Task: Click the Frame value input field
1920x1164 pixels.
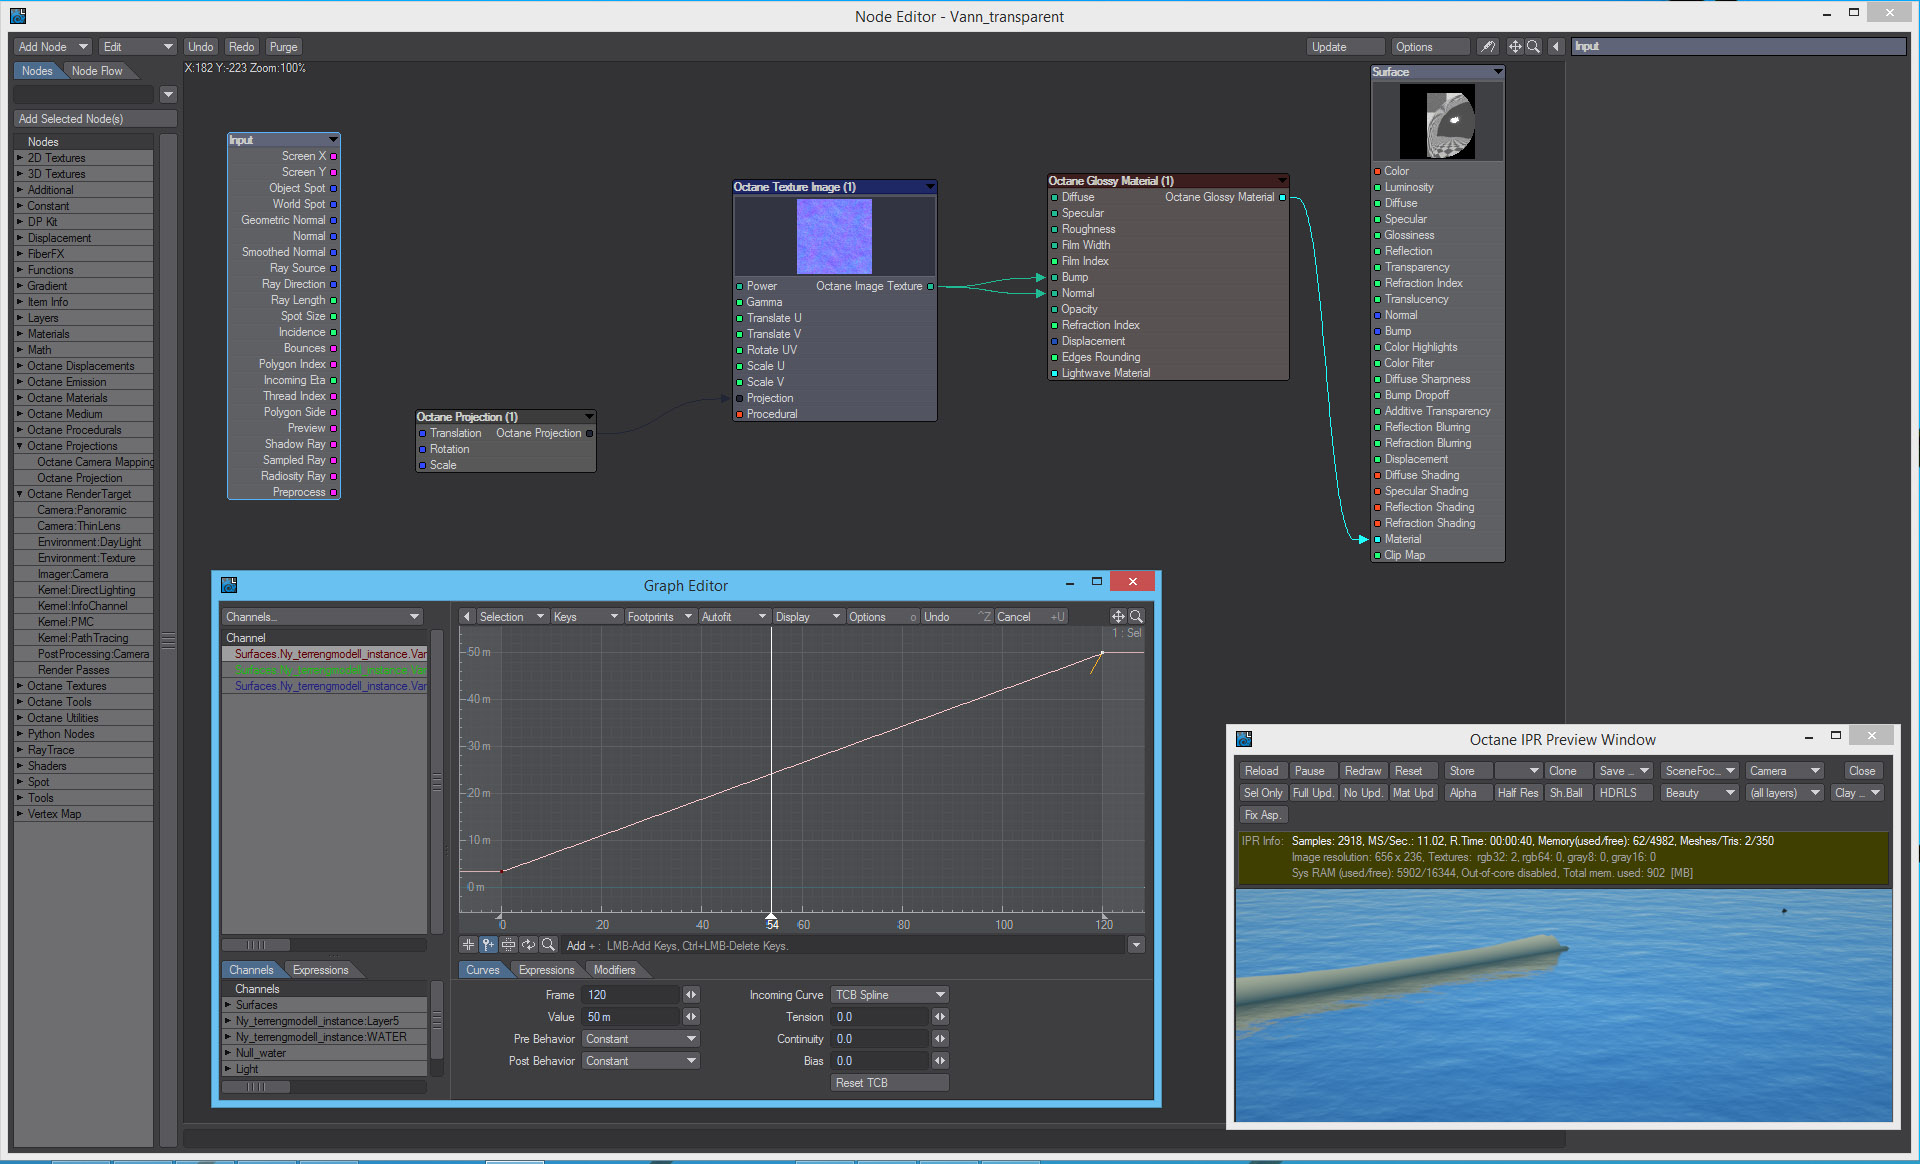Action: [632, 995]
